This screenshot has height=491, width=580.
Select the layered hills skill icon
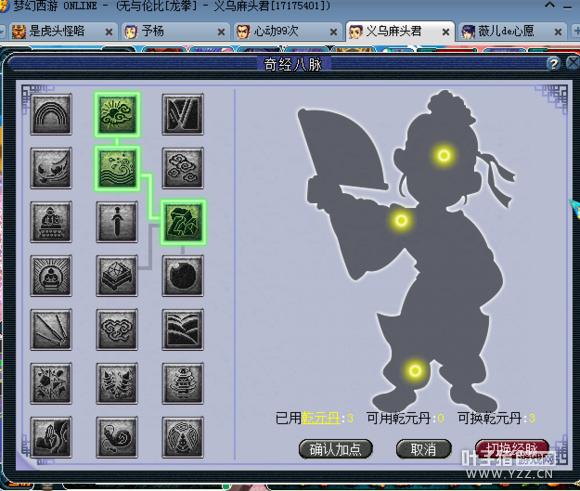183,330
